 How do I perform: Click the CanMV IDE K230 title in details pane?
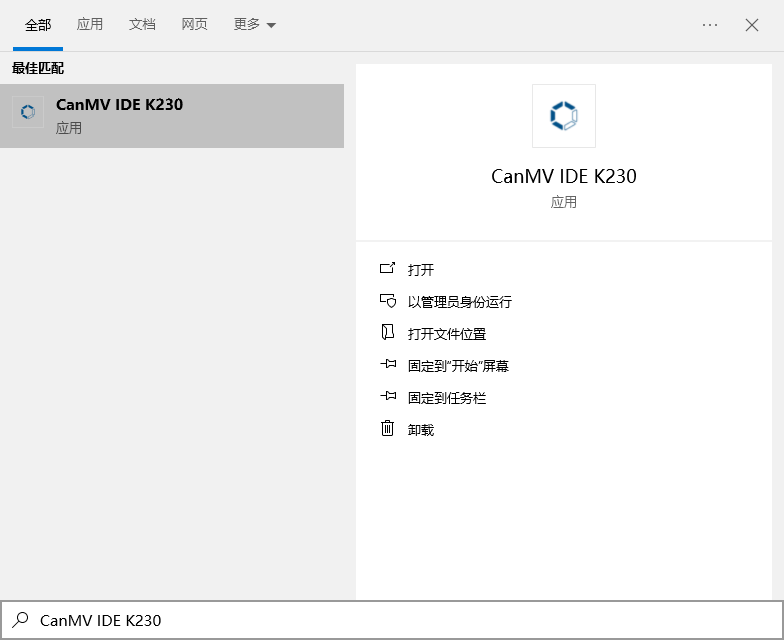pos(564,176)
